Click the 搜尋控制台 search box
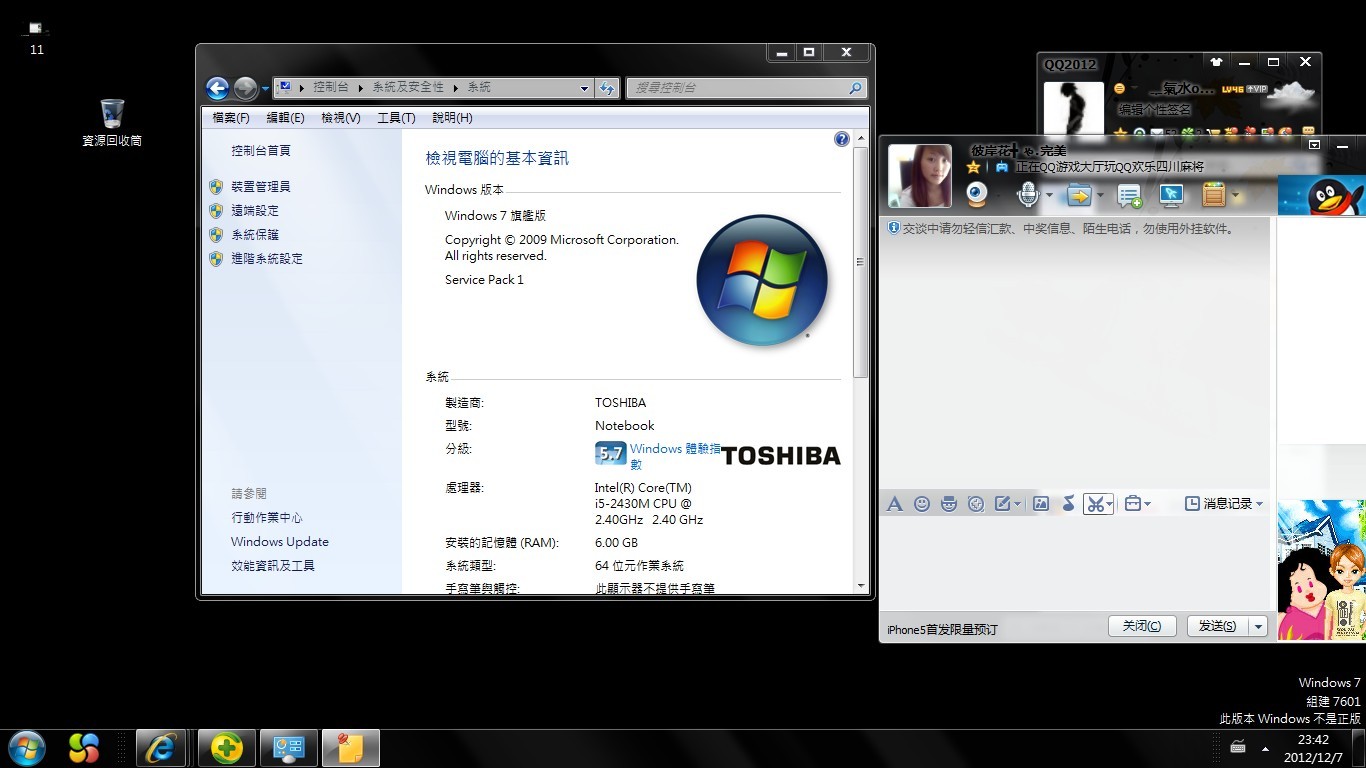The height and width of the screenshot is (768, 1366). point(746,88)
